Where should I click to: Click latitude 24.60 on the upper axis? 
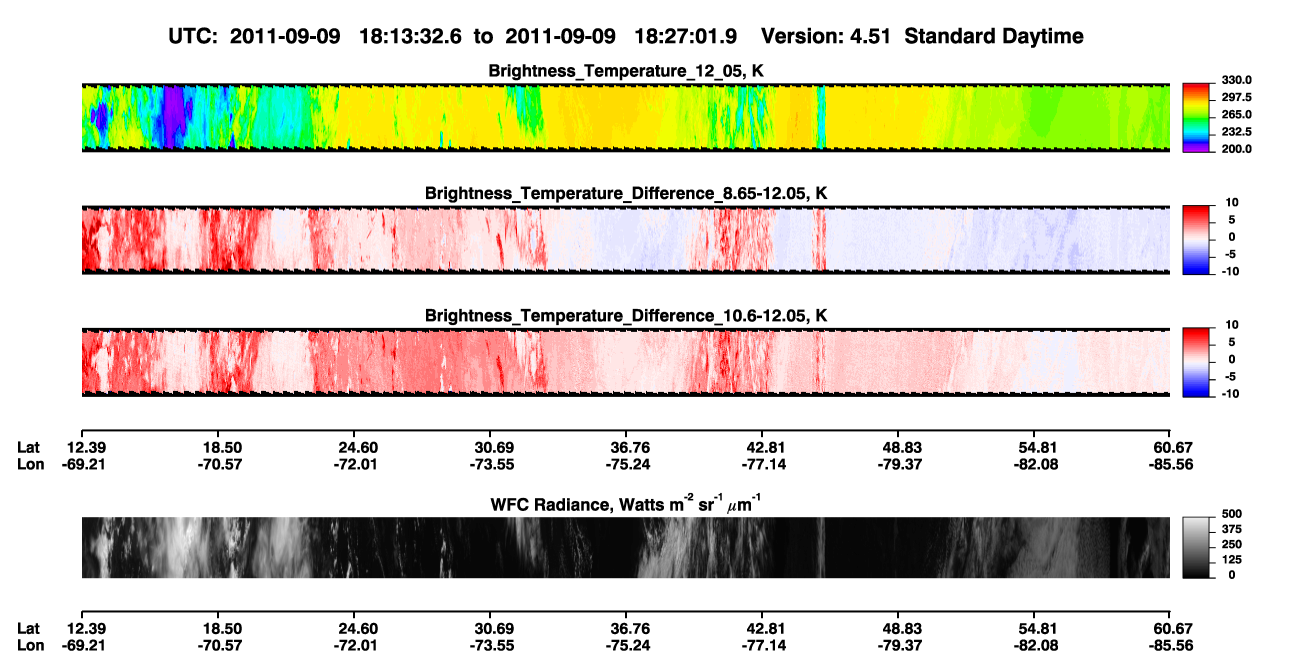point(358,448)
